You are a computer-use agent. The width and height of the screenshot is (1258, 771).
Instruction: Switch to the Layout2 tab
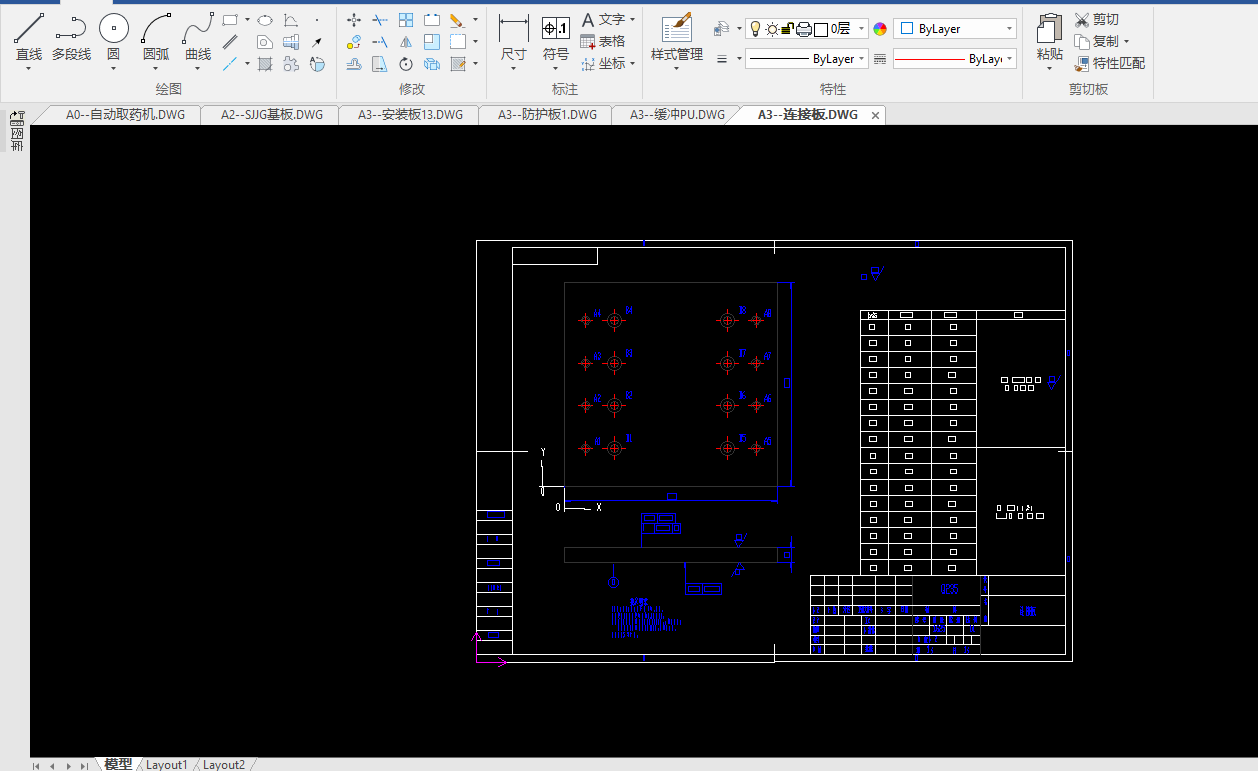pyautogui.click(x=224, y=765)
